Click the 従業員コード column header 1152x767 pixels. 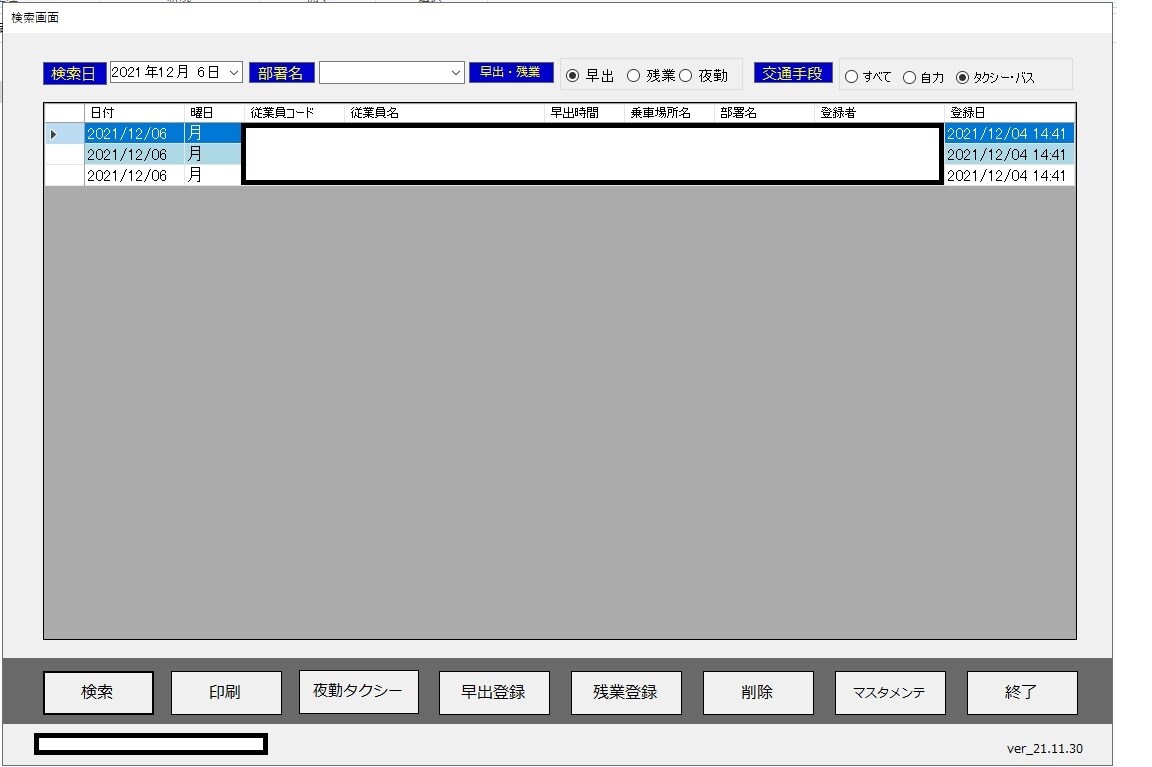point(294,112)
